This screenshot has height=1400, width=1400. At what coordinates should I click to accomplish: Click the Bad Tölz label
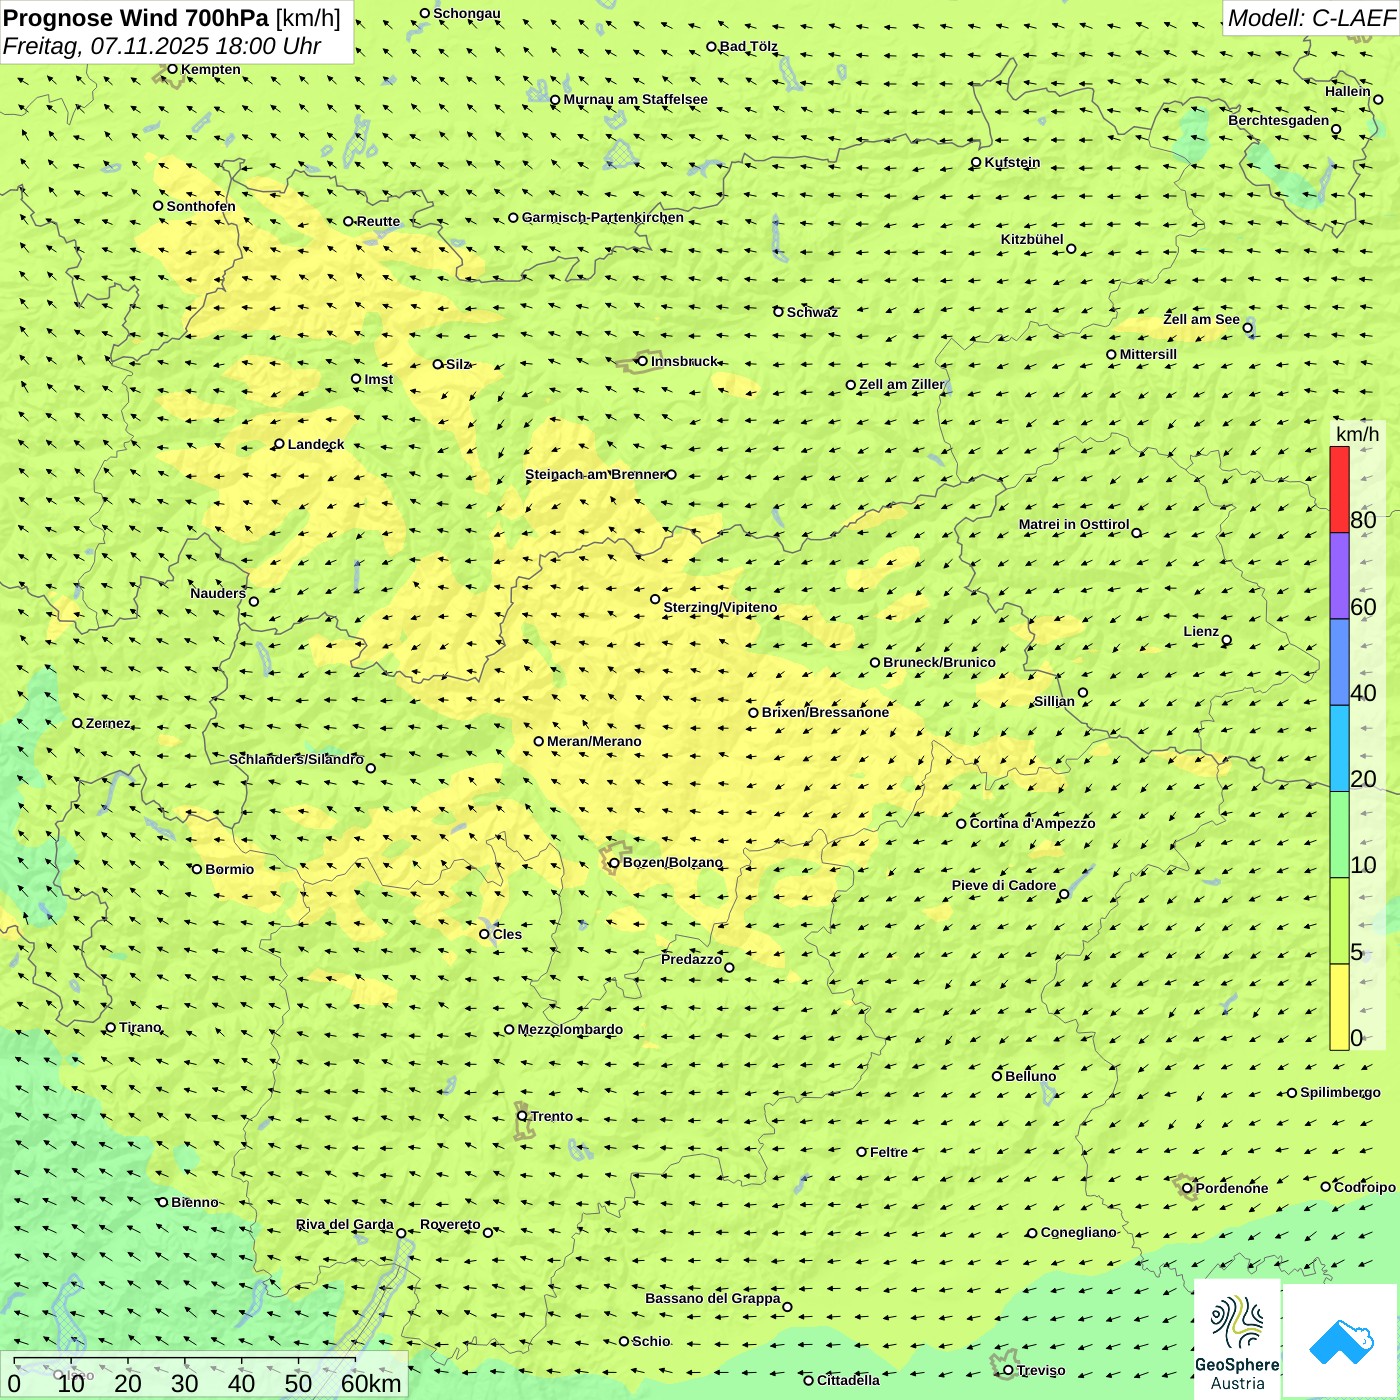click(x=749, y=46)
